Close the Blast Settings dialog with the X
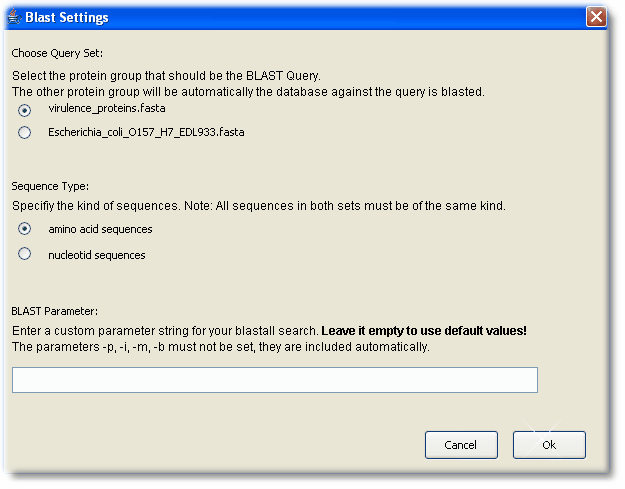This screenshot has width=625, height=489. 596,17
